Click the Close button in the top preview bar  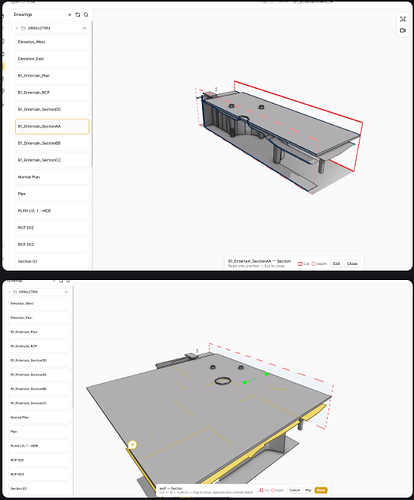pyautogui.click(x=352, y=264)
